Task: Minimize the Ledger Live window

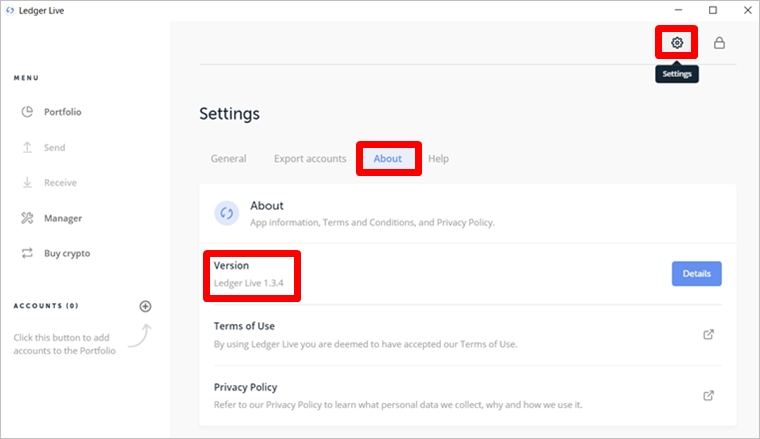Action: [679, 10]
